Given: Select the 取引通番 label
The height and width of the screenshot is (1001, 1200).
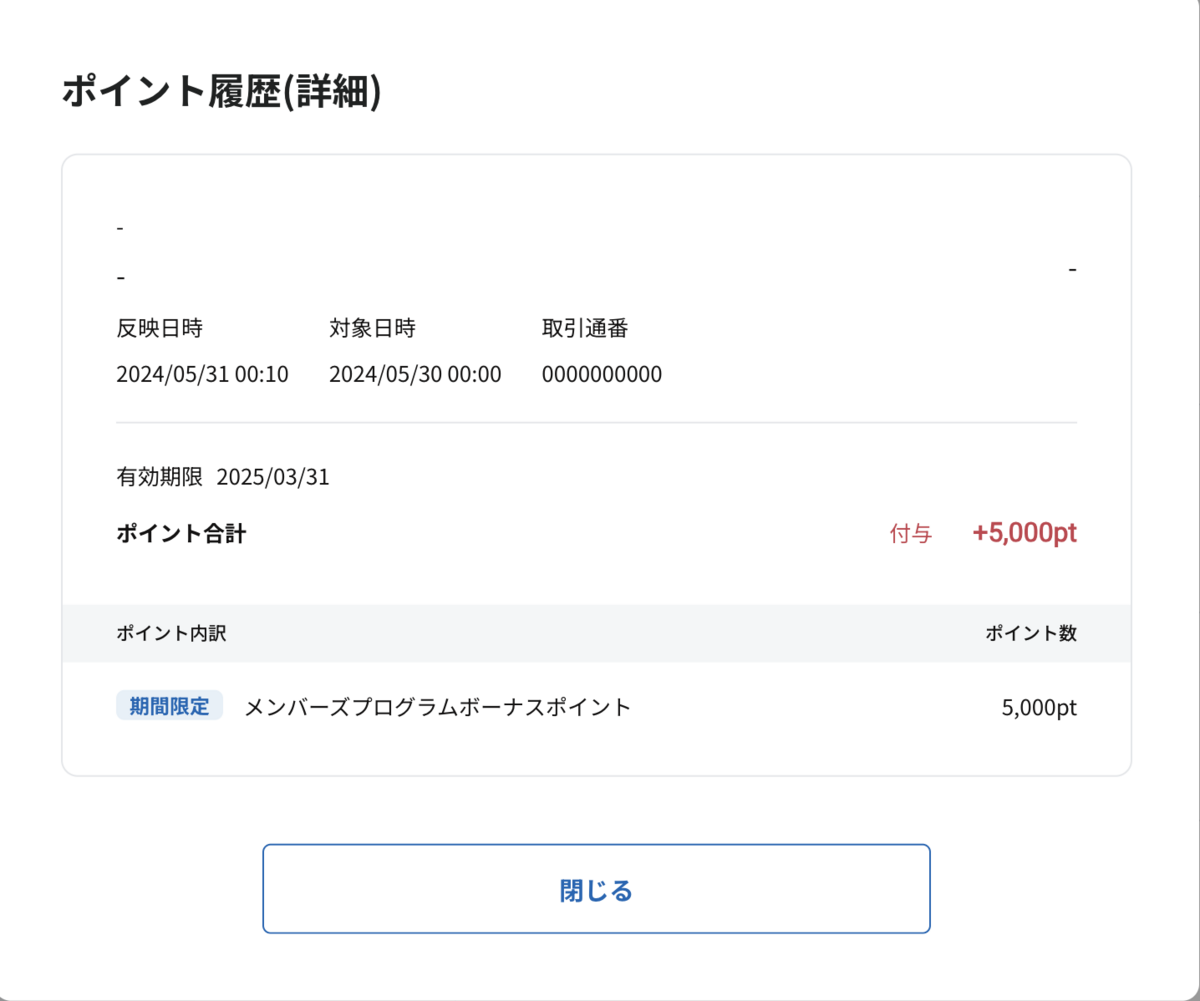Looking at the screenshot, I should (585, 328).
